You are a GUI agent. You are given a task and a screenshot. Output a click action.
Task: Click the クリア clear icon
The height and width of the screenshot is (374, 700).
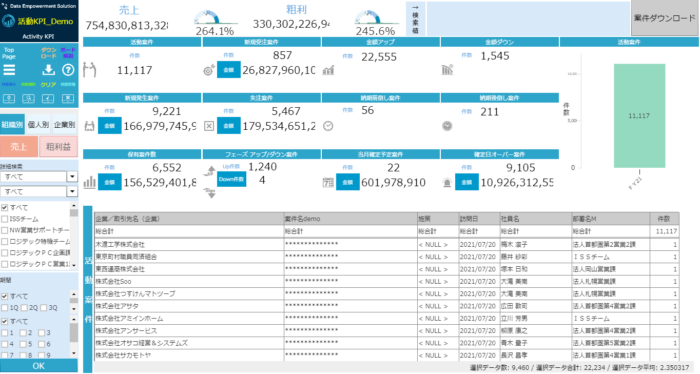coord(48,99)
